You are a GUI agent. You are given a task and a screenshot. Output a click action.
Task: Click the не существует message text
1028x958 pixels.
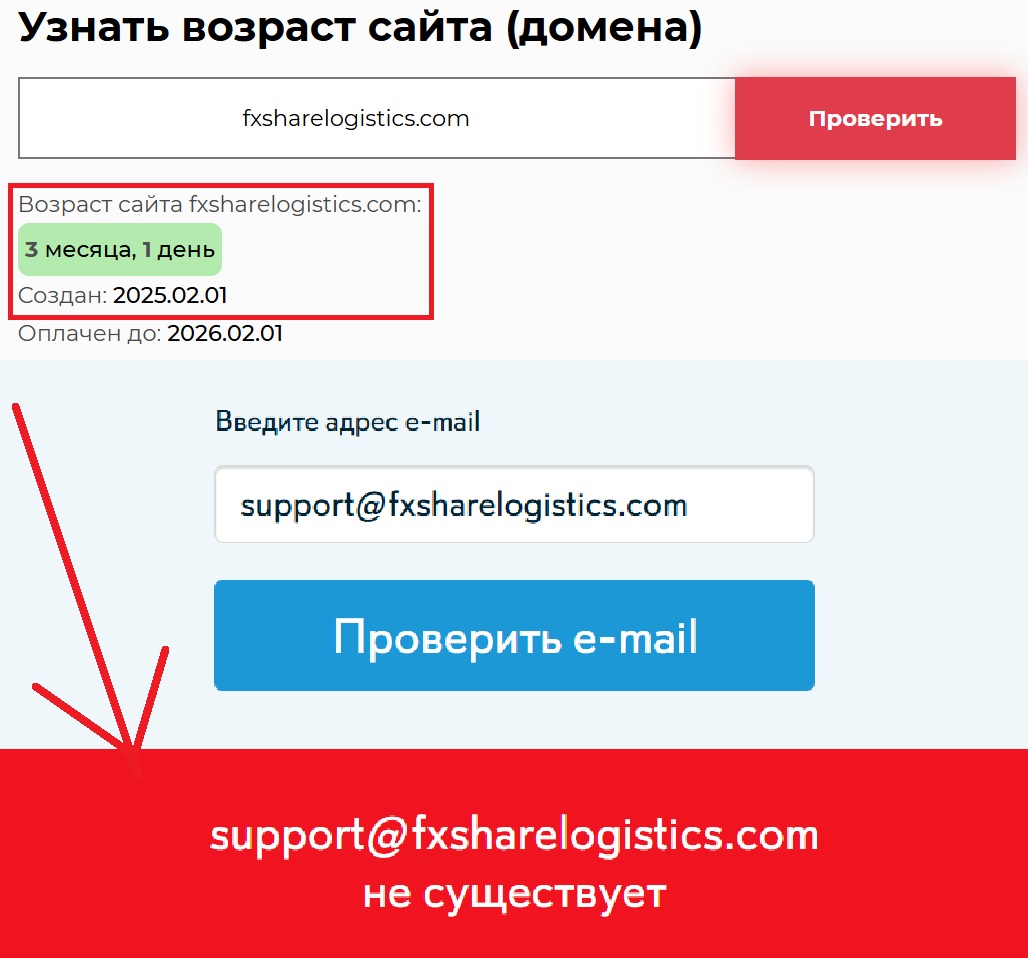(514, 894)
